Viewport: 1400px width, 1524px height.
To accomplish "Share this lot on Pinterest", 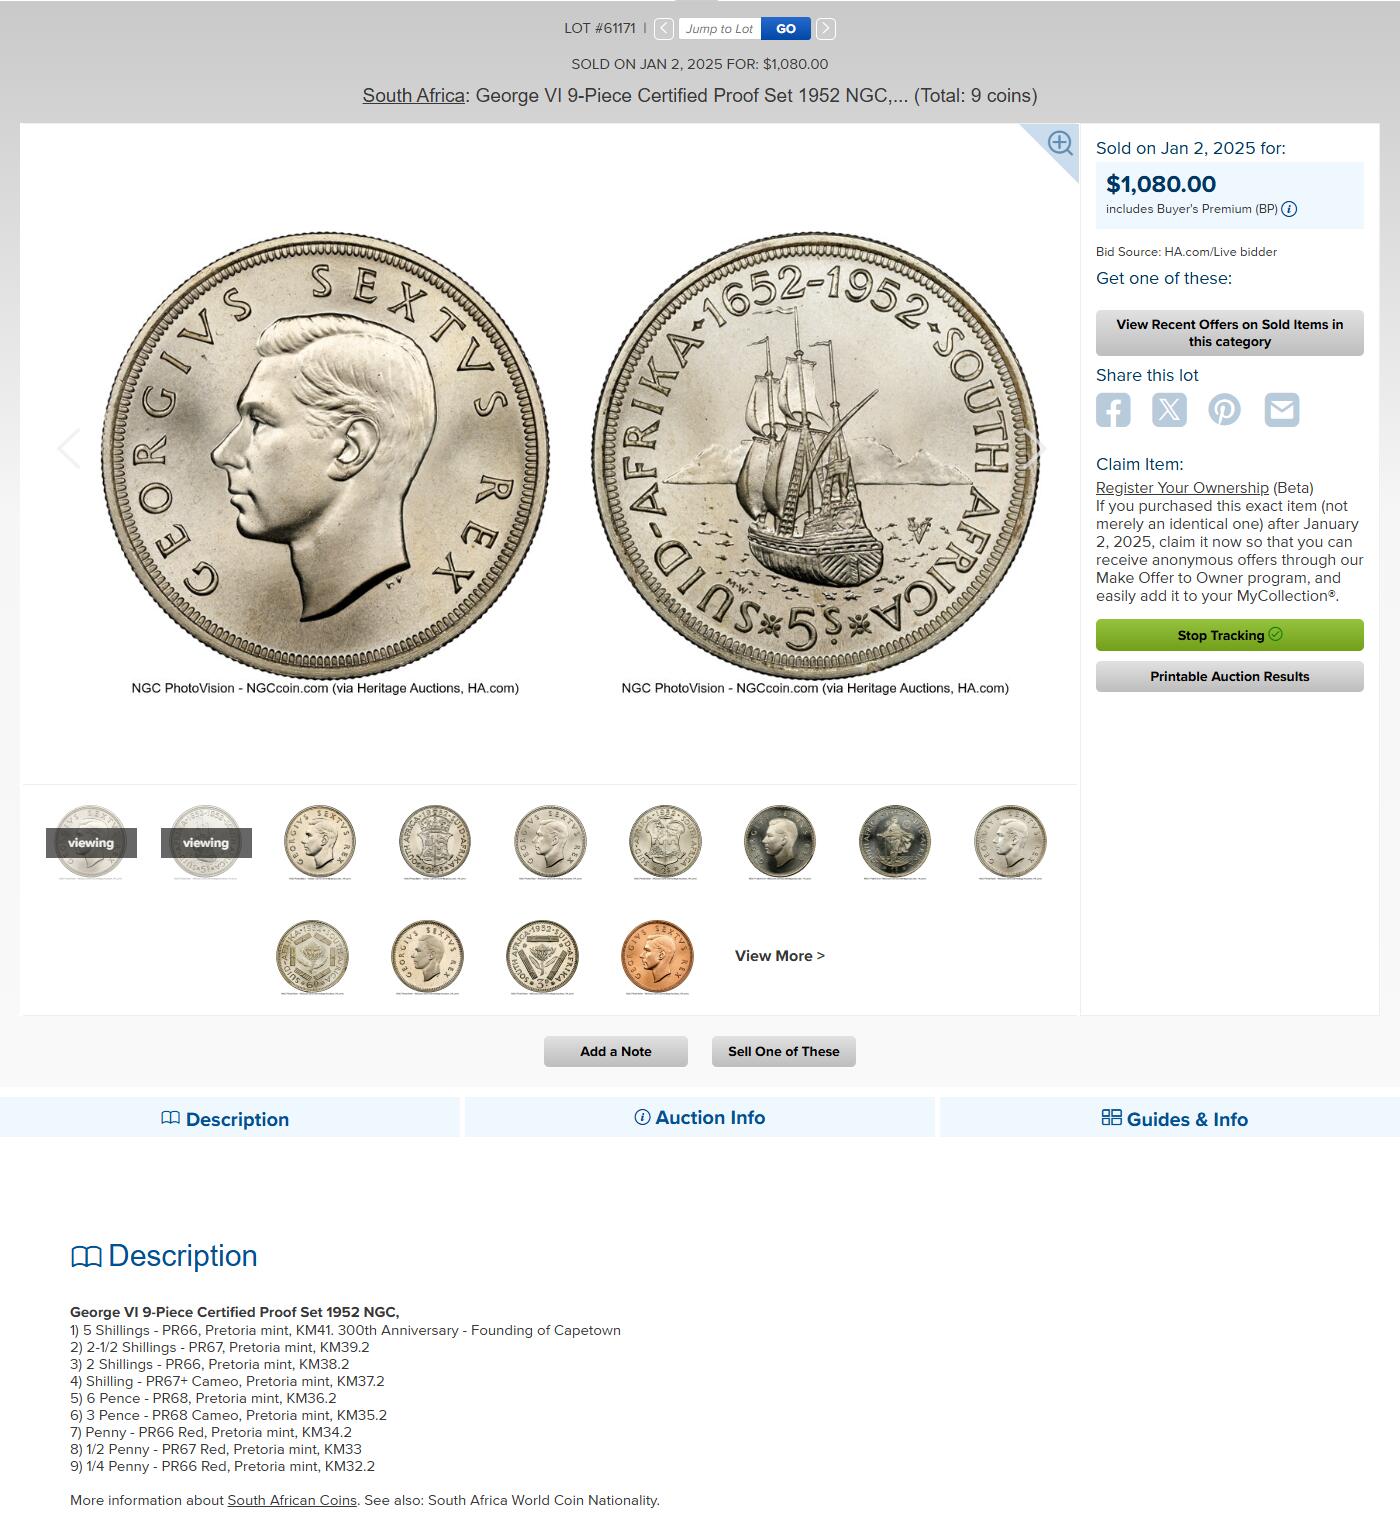I will [x=1225, y=410].
